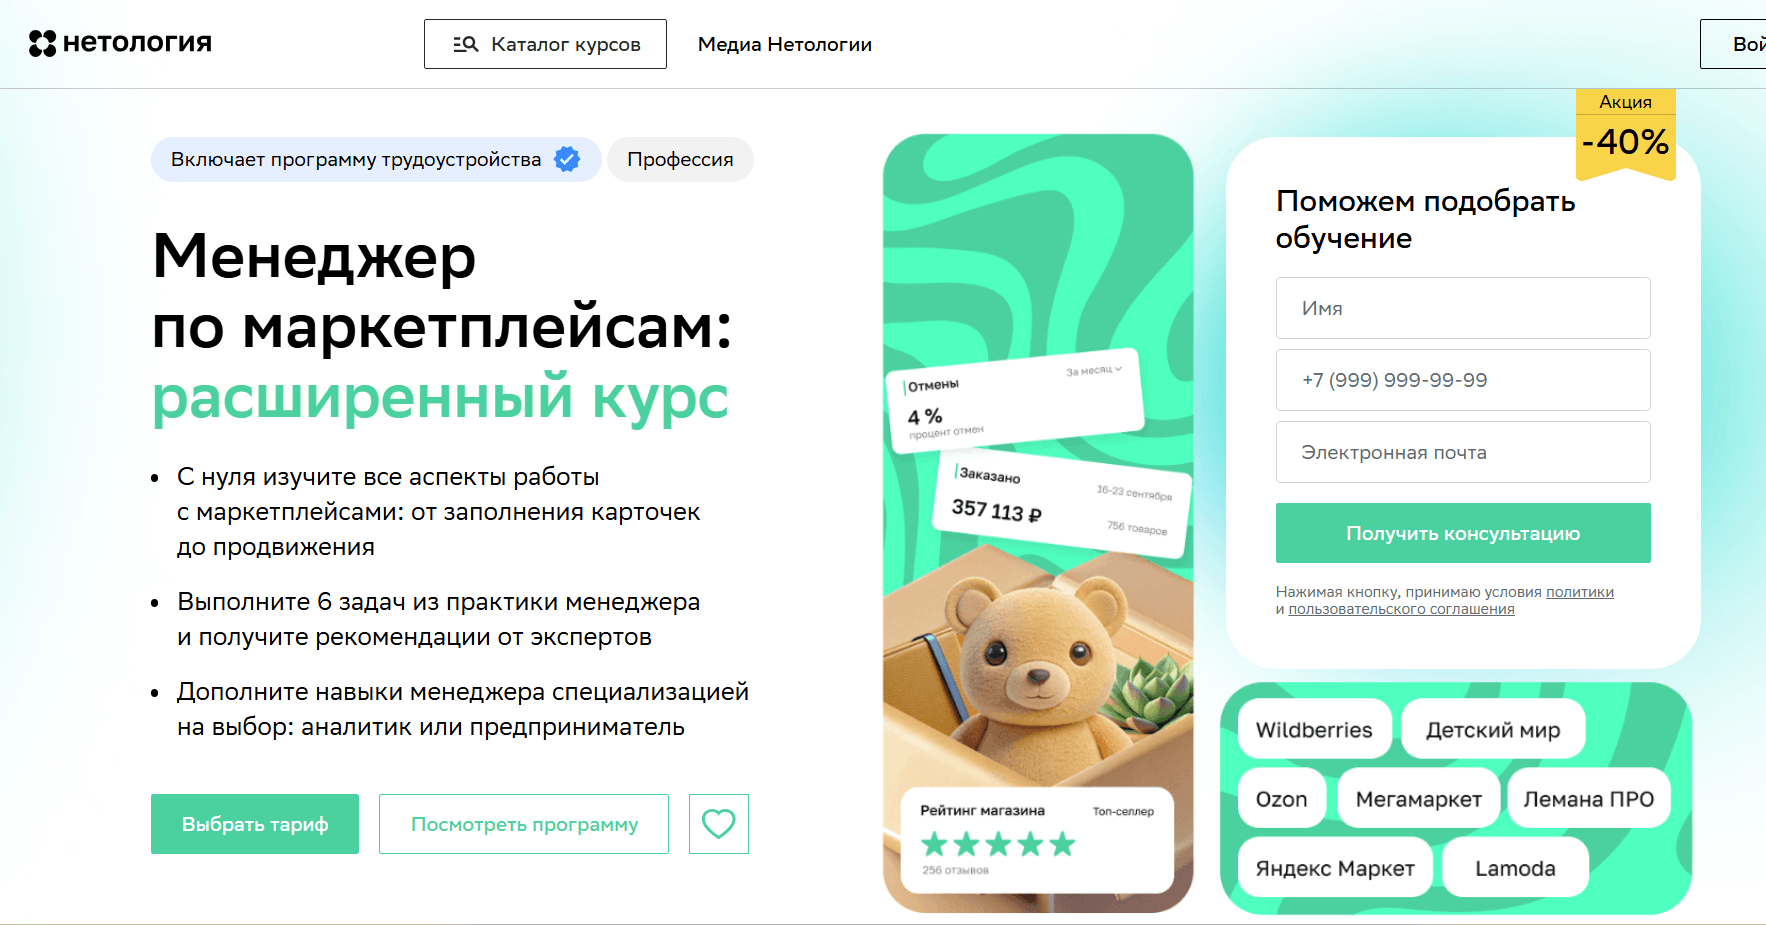The height and width of the screenshot is (925, 1766).
Task: Click into the phone number field
Action: (x=1463, y=380)
